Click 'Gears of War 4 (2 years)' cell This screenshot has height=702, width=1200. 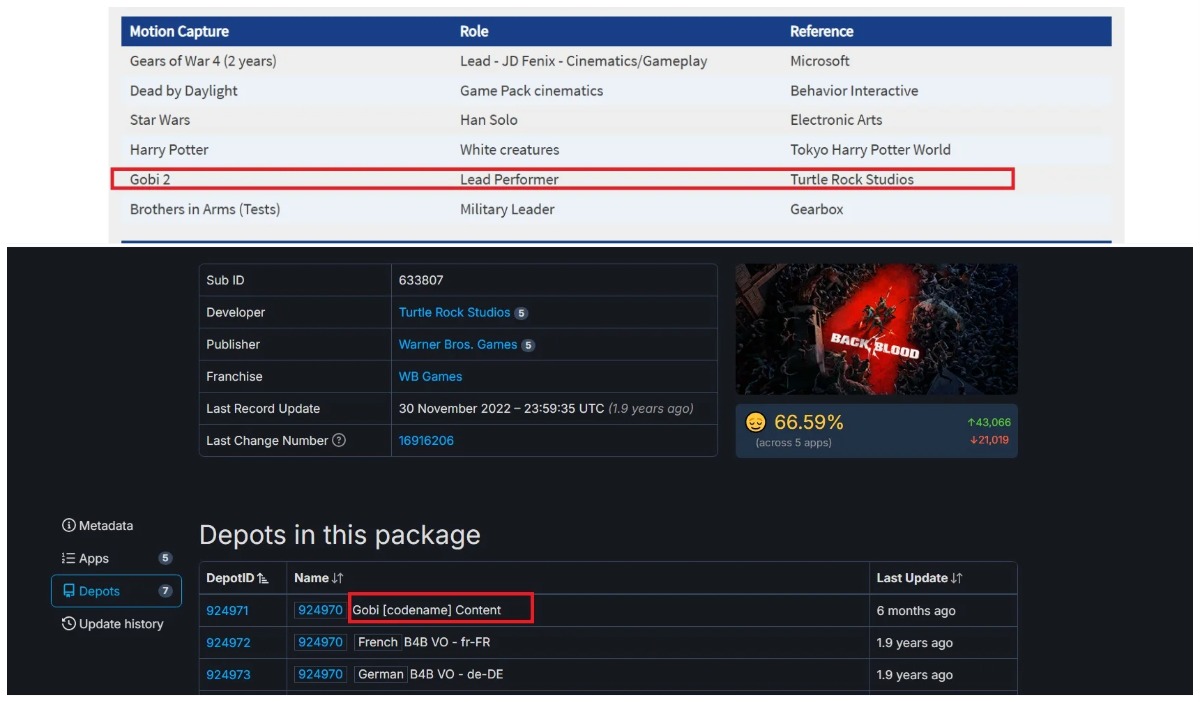click(x=203, y=61)
